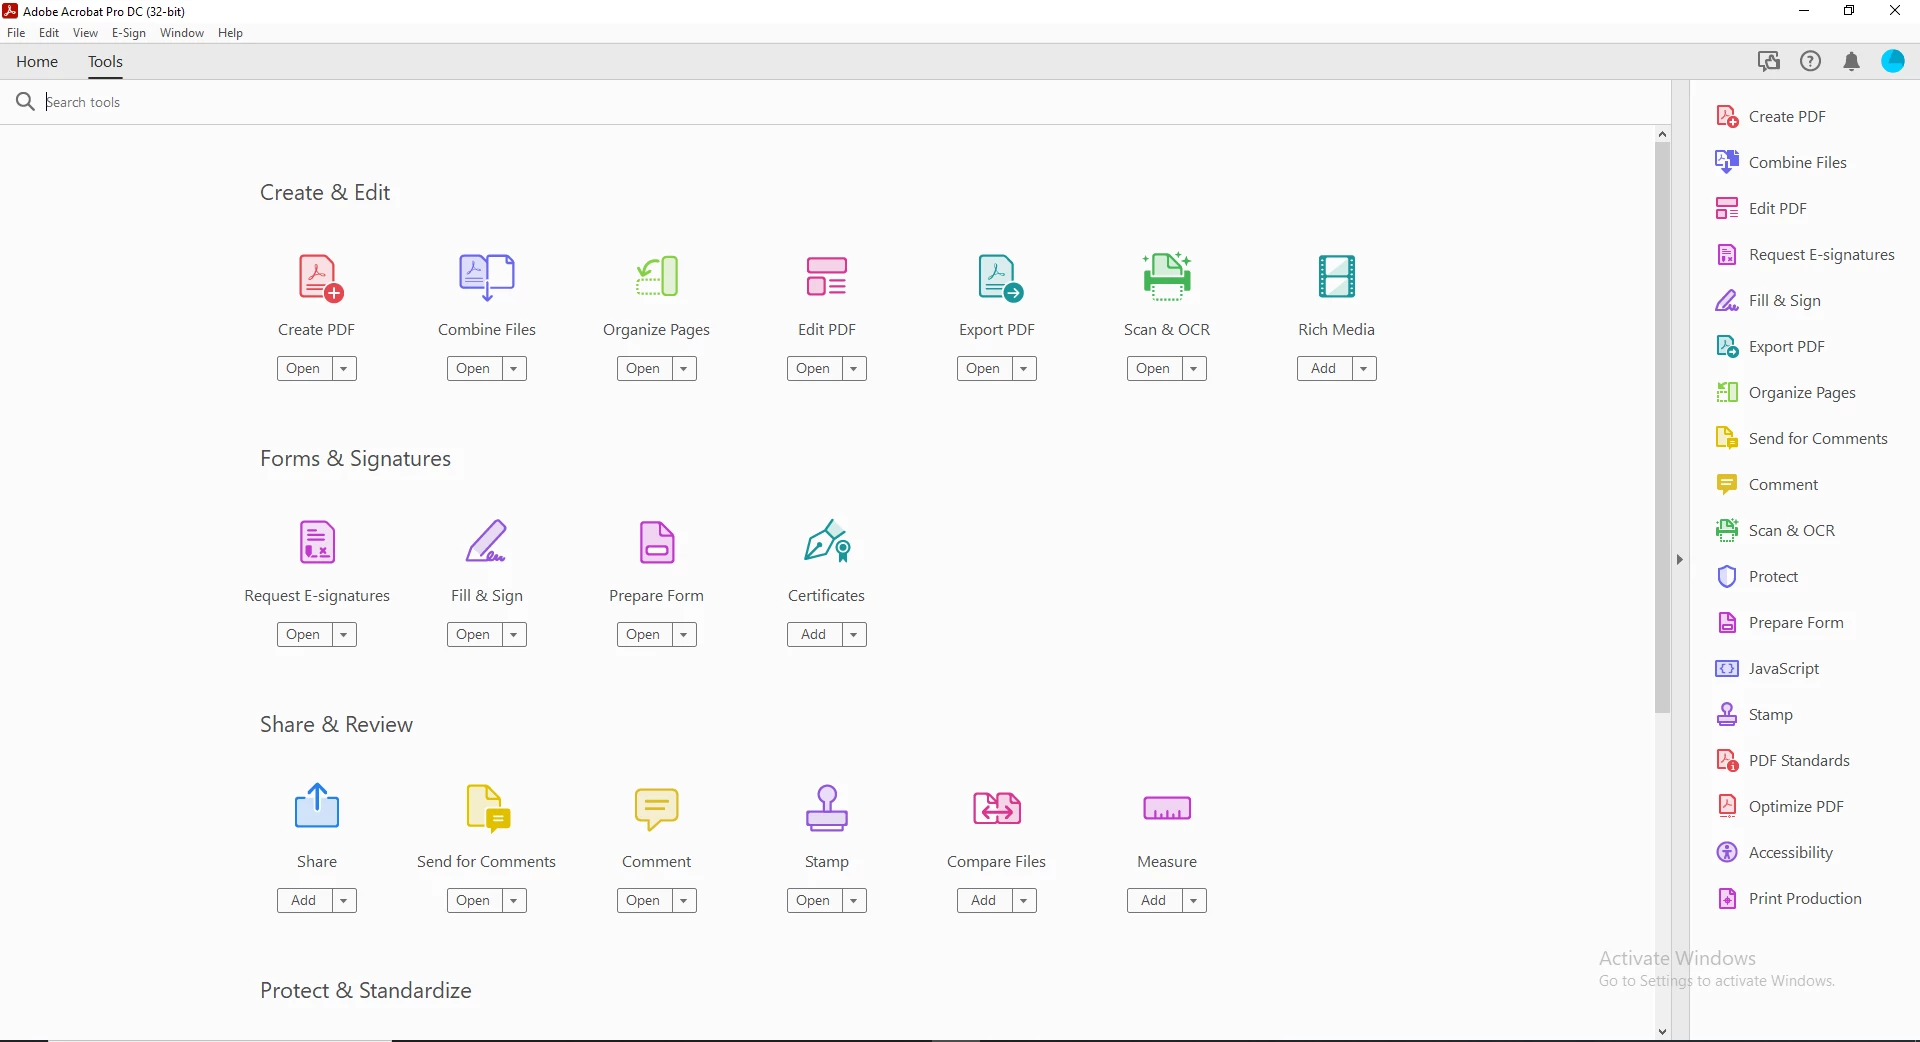
Task: Open JavaScript in the right sidebar
Action: coord(1767,669)
